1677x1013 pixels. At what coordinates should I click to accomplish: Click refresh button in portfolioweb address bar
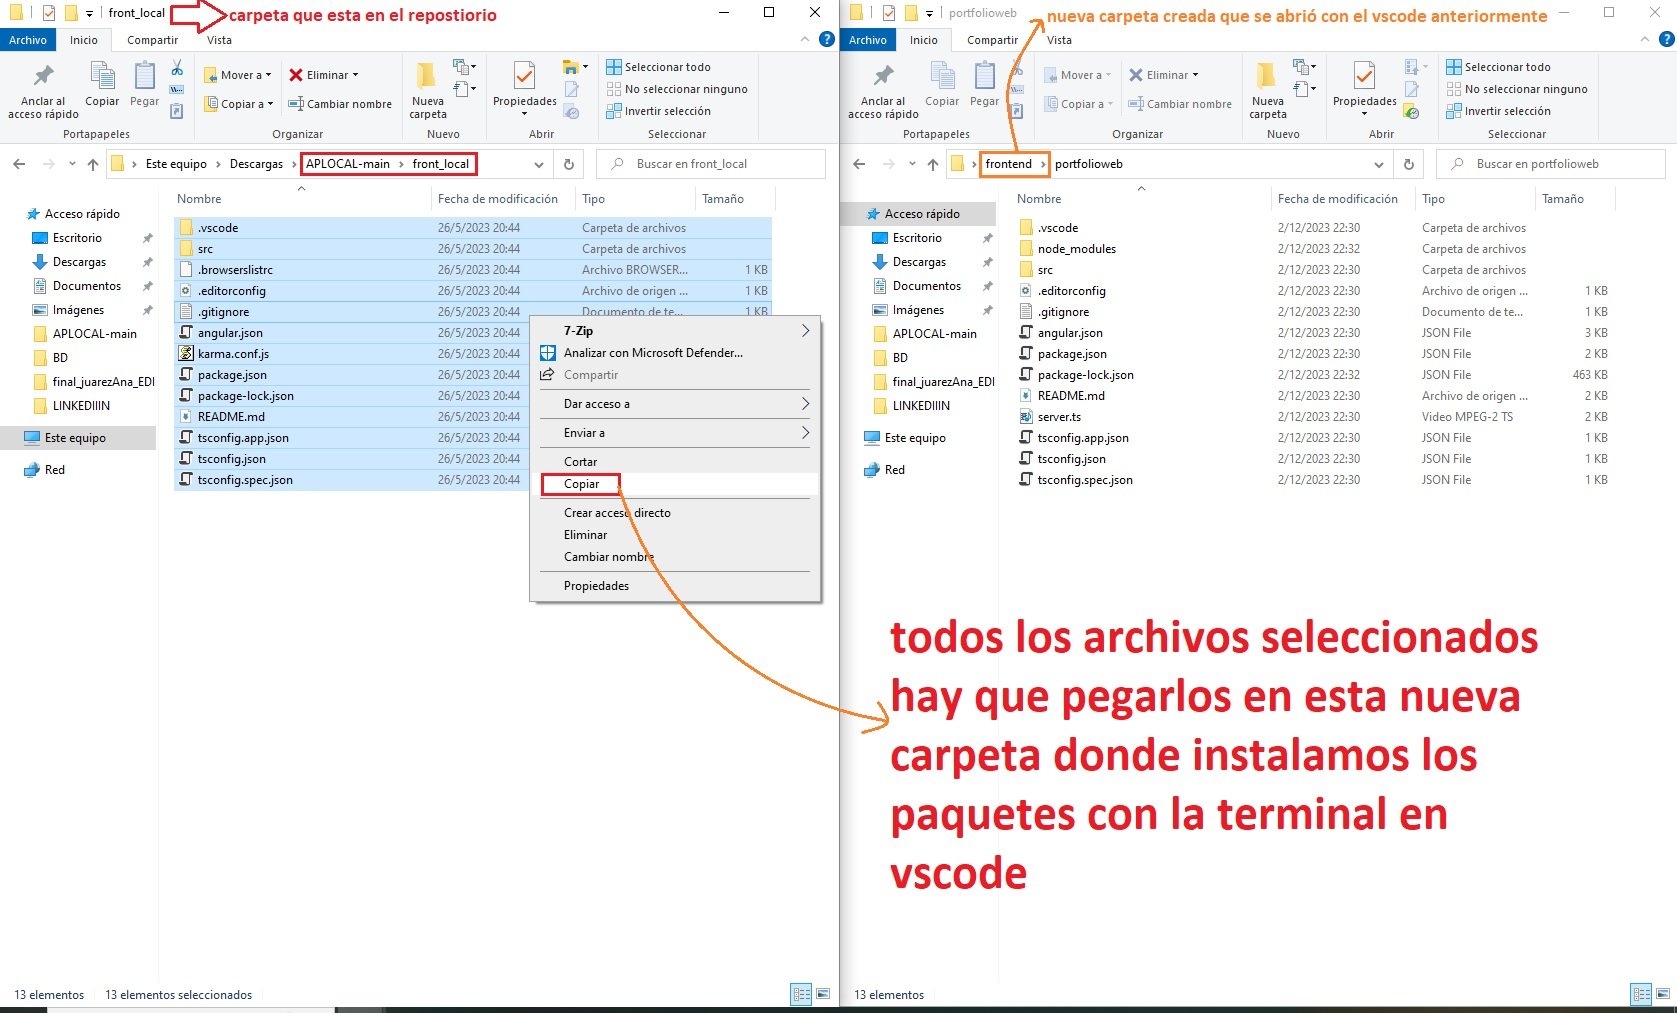1409,164
